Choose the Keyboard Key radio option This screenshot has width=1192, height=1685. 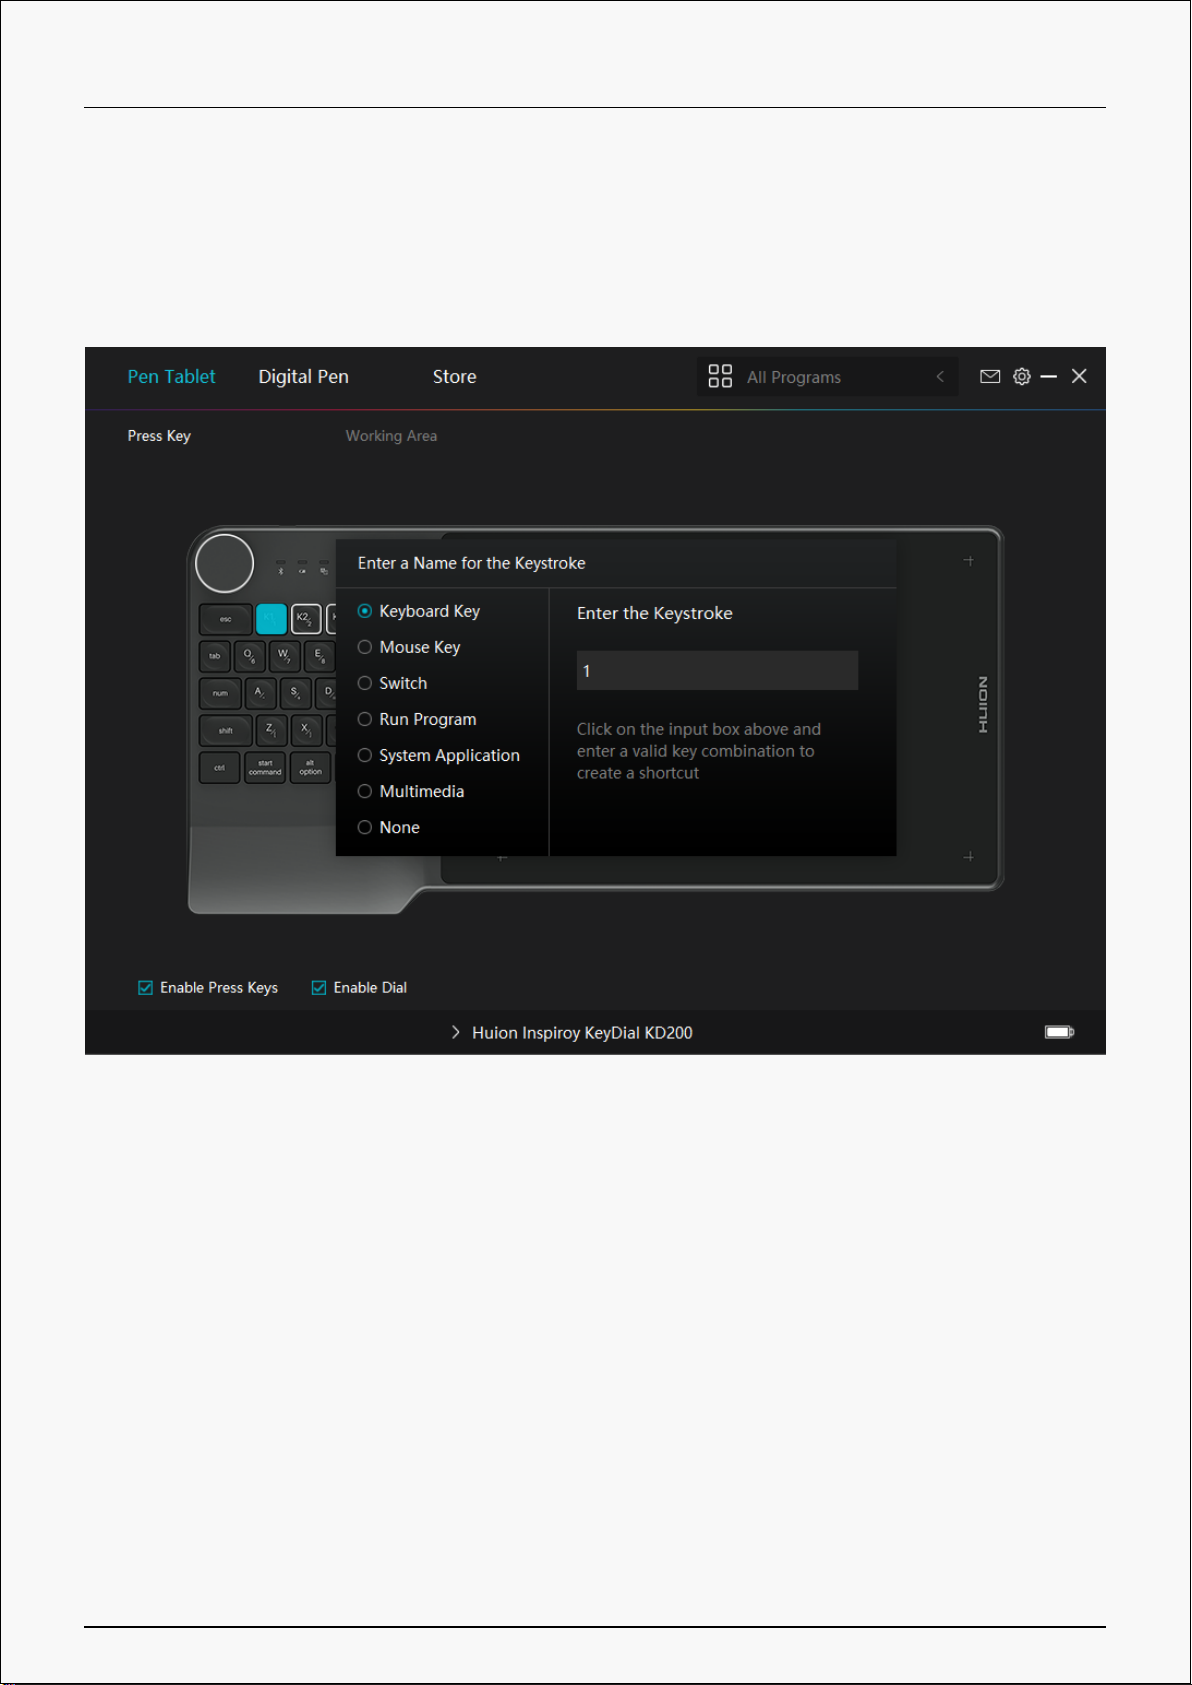pos(419,611)
